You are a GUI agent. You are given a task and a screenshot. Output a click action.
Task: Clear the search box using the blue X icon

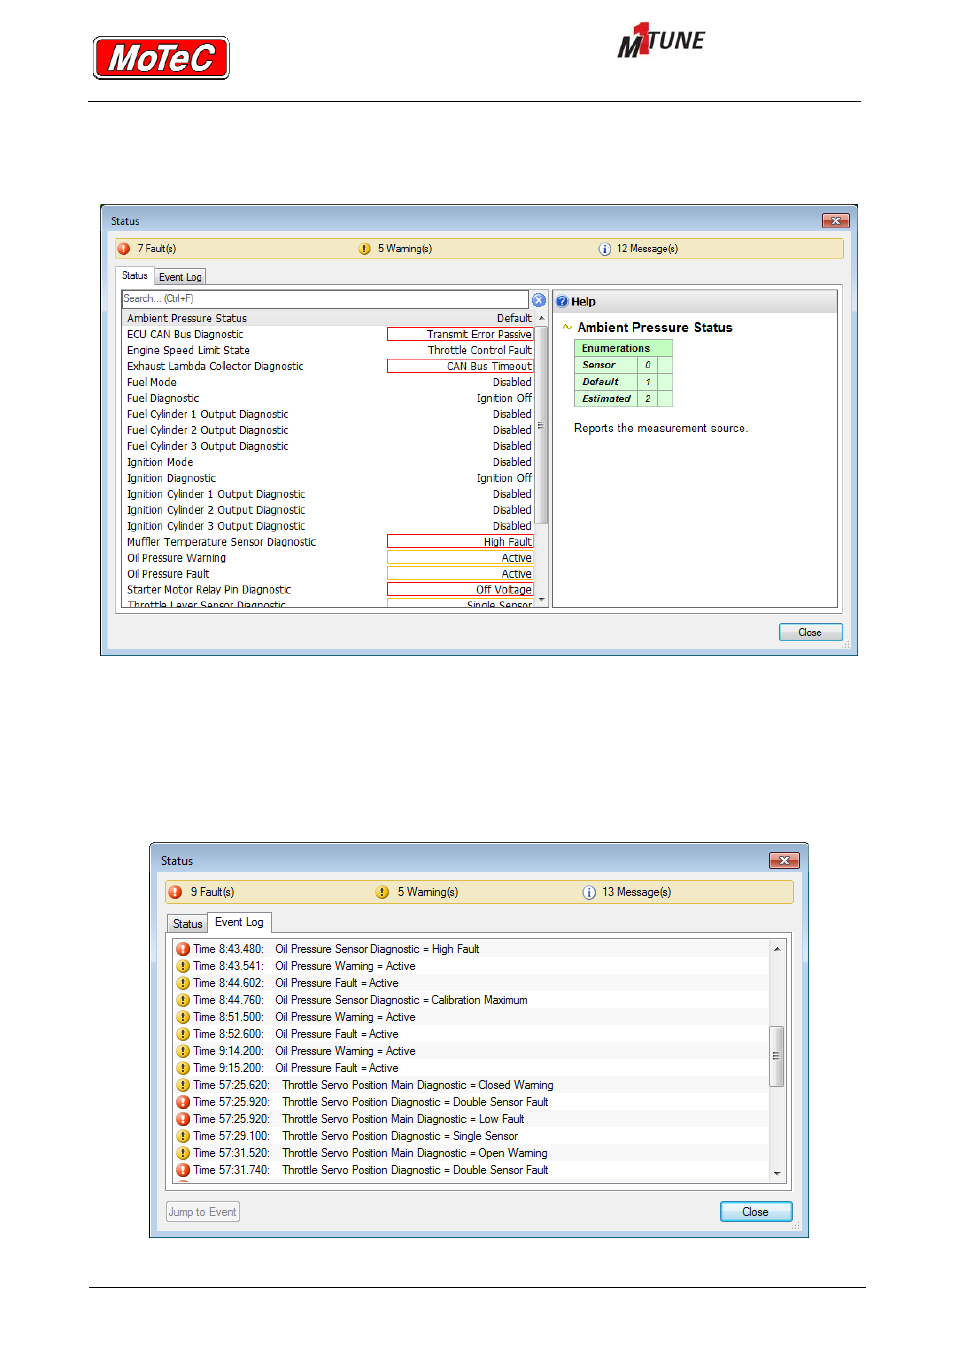(x=539, y=300)
